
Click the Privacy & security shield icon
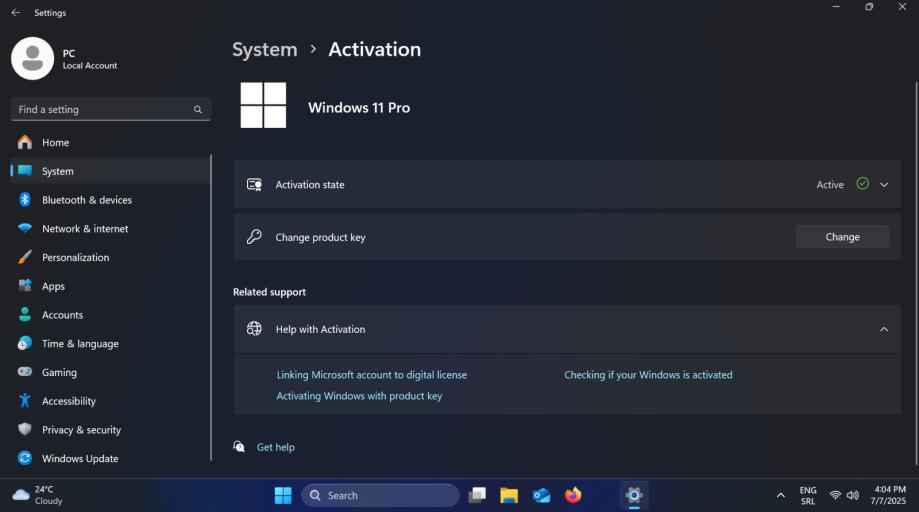[25, 429]
